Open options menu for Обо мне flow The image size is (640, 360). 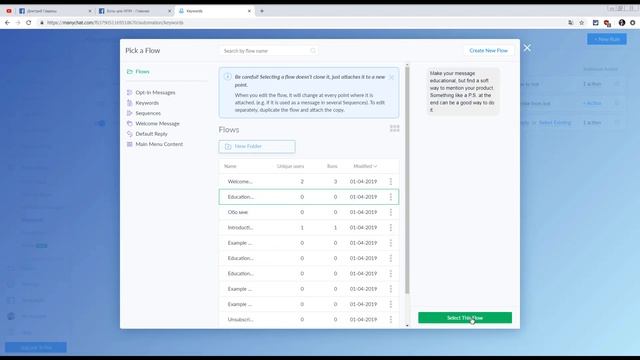391,212
